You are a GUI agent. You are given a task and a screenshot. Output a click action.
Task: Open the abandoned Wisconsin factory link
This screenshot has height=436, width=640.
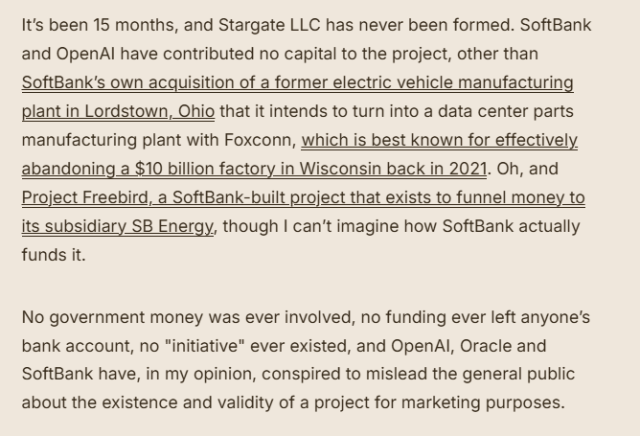pos(439,141)
